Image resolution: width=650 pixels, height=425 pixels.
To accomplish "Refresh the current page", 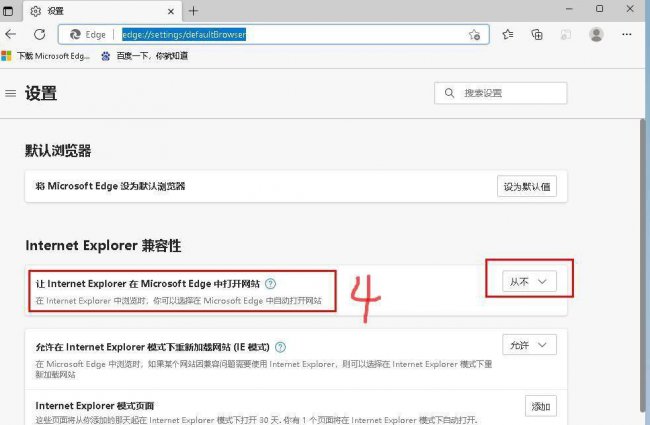I will (x=40, y=34).
